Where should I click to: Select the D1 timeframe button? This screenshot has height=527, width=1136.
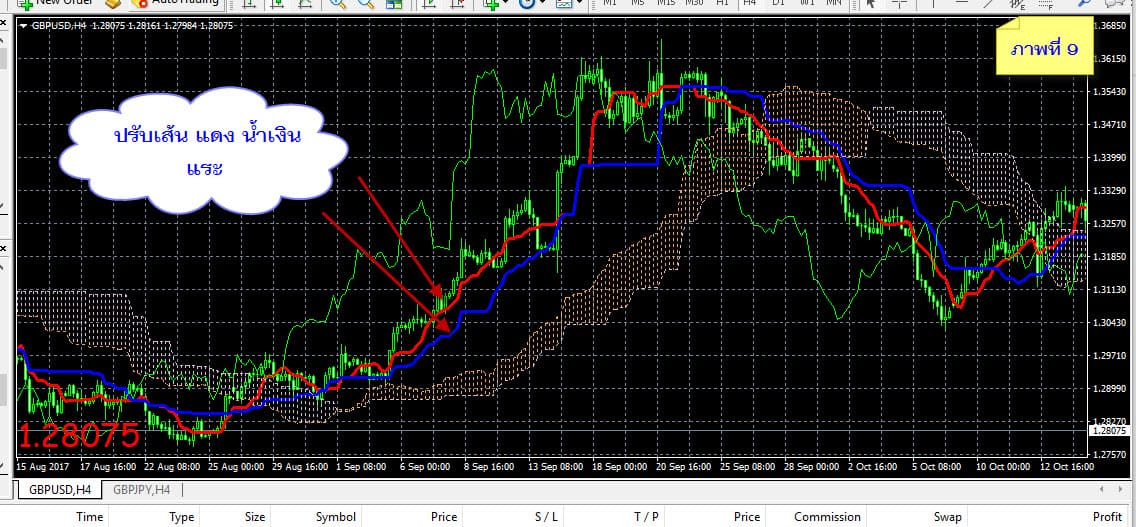click(x=778, y=3)
